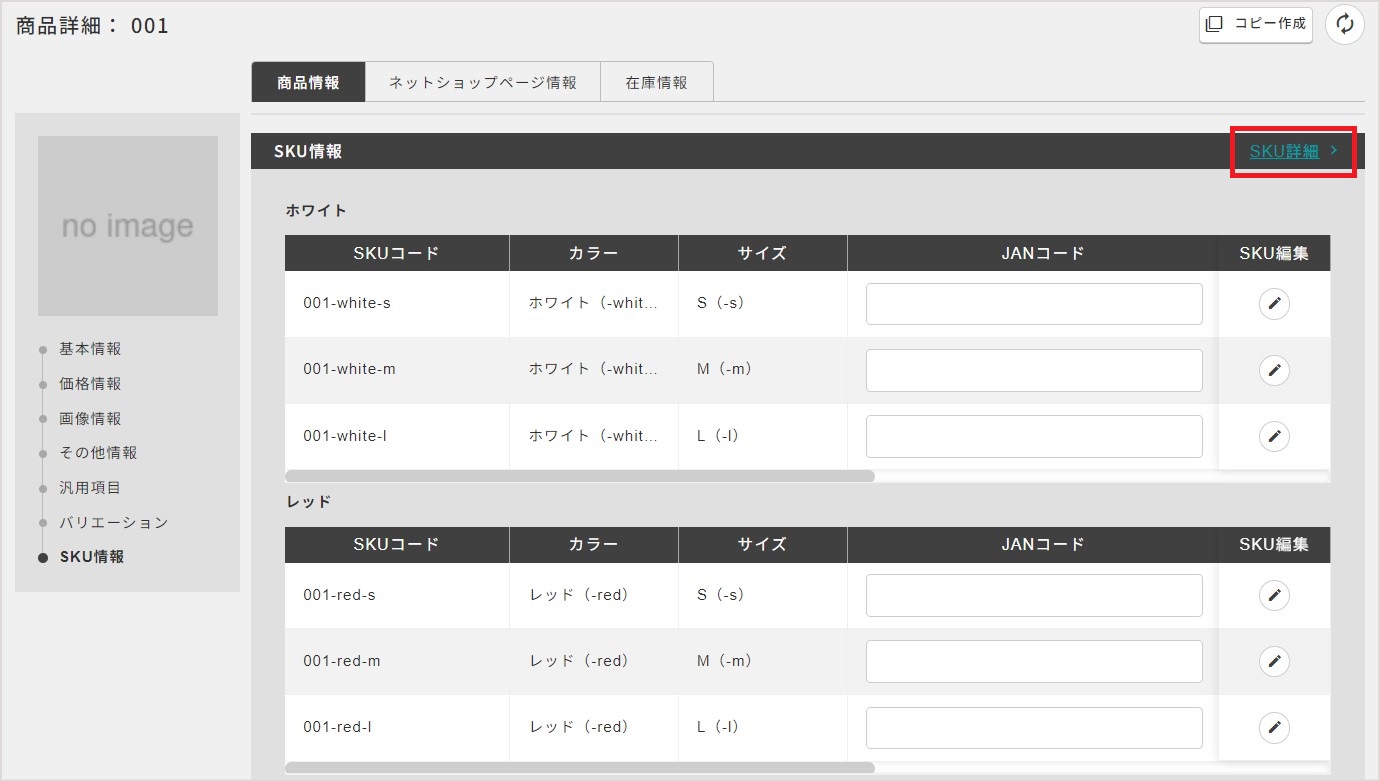Click the レッド table horizontal scrollbar
The image size is (1380, 781).
pos(580,768)
